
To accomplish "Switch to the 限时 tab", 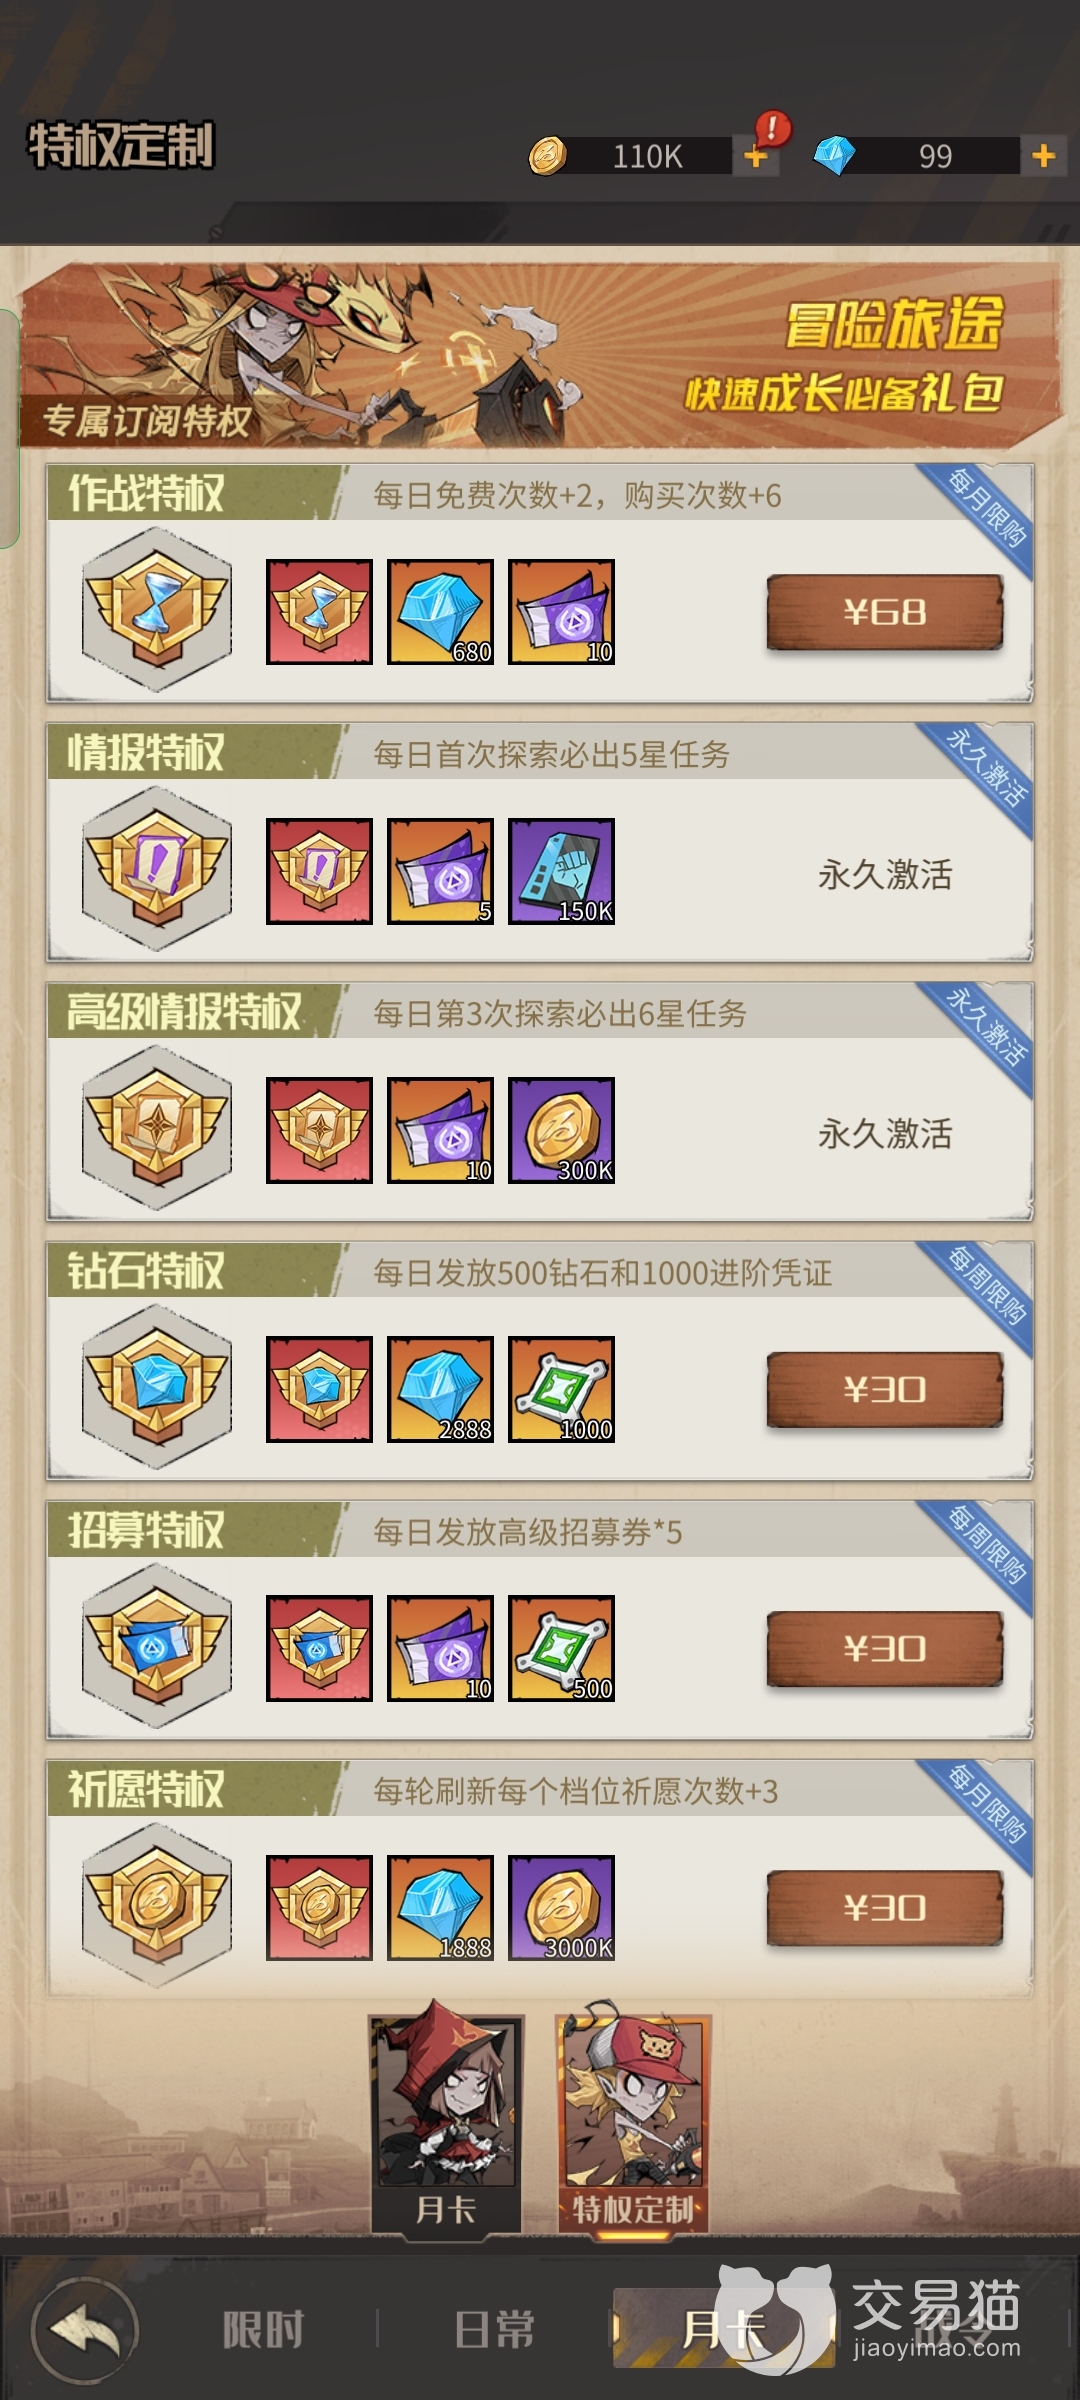I will click(x=263, y=2330).
